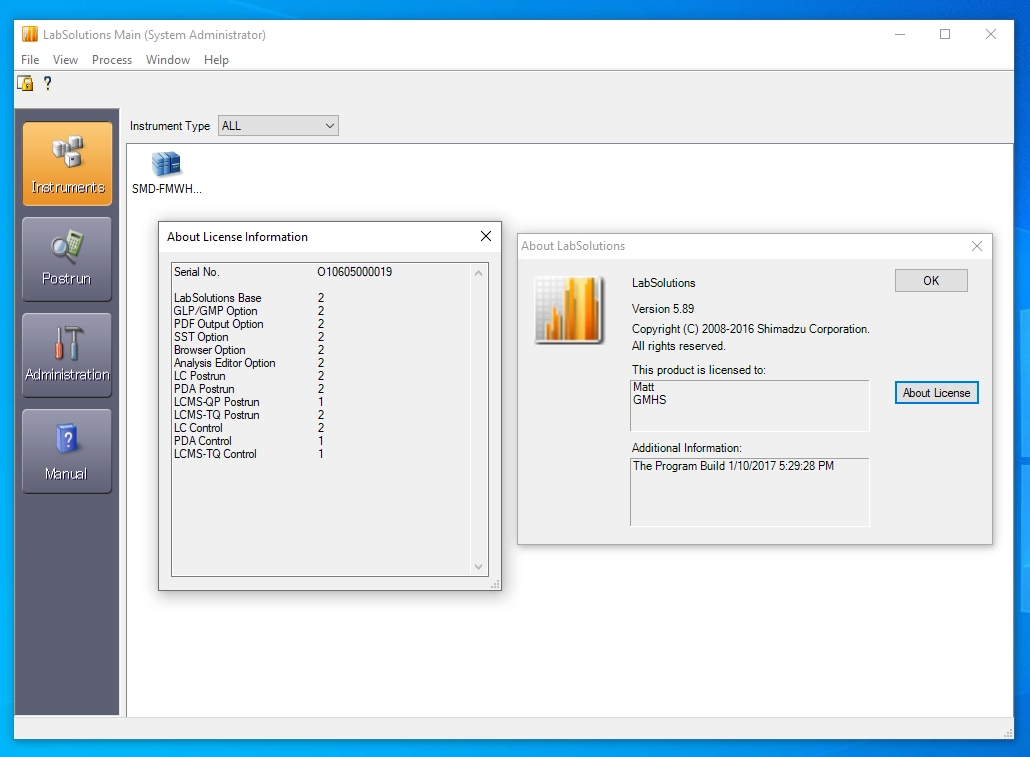
Task: Open the Administration tools icon
Action: click(x=67, y=355)
